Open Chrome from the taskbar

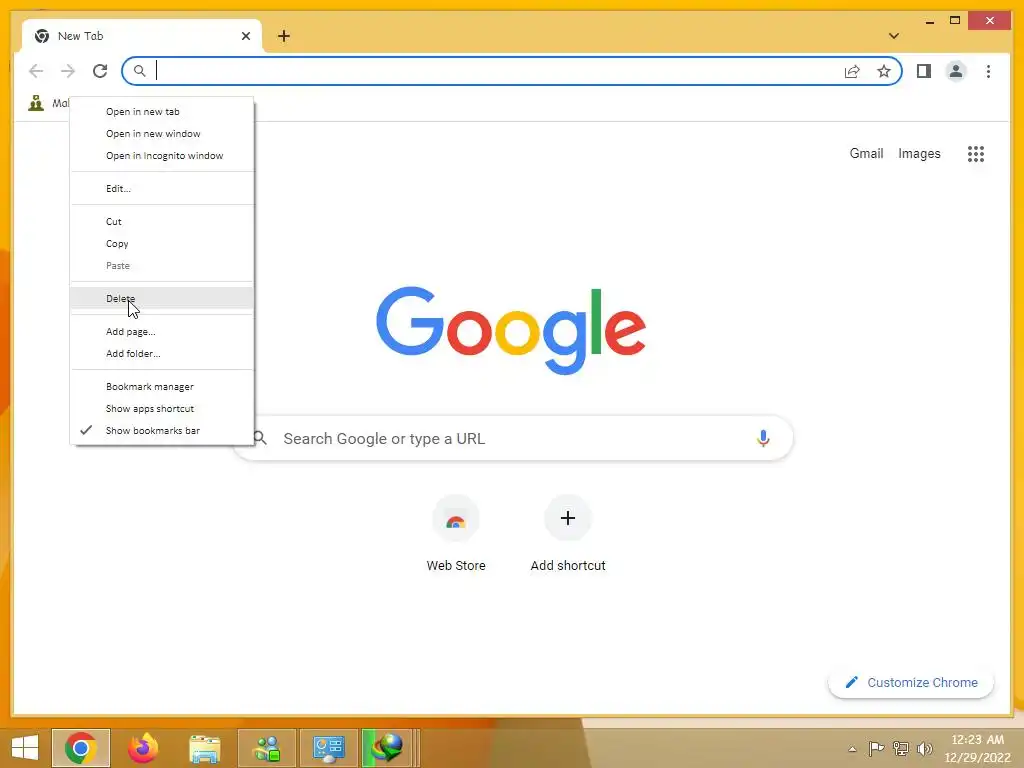[x=81, y=747]
